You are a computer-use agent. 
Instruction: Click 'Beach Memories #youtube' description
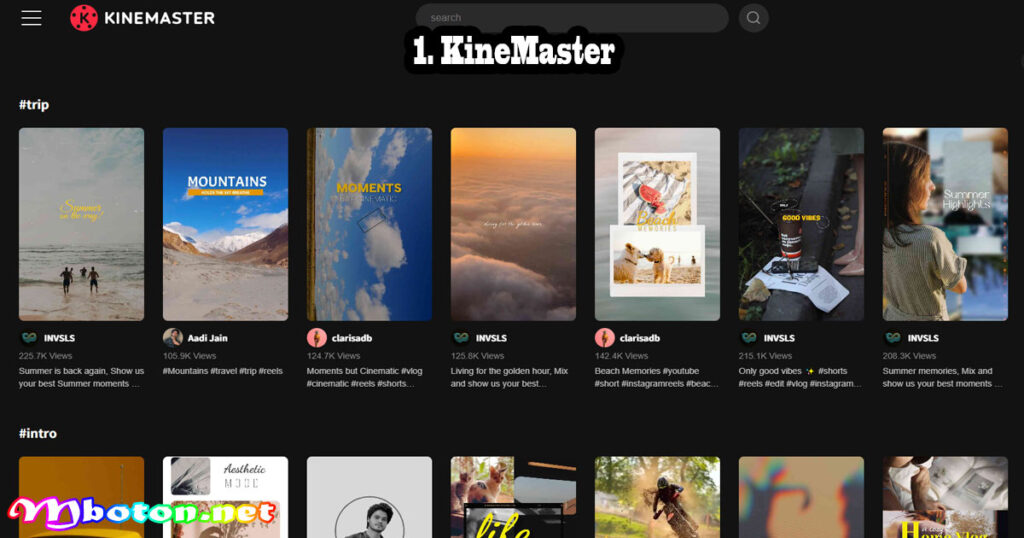(x=656, y=377)
